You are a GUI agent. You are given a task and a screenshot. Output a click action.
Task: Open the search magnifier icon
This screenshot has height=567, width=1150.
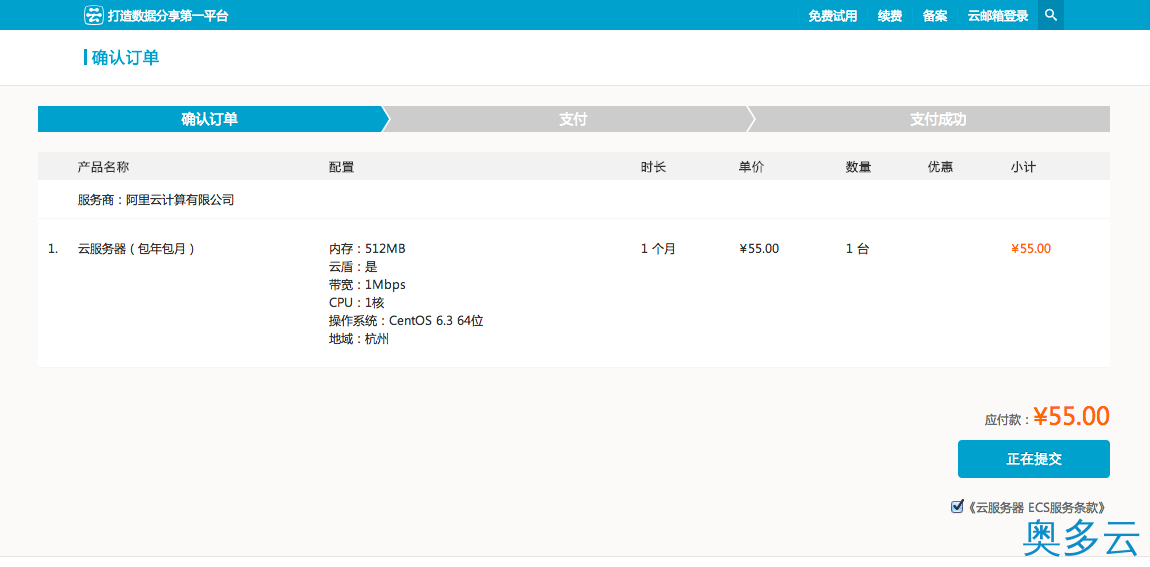(x=1050, y=15)
